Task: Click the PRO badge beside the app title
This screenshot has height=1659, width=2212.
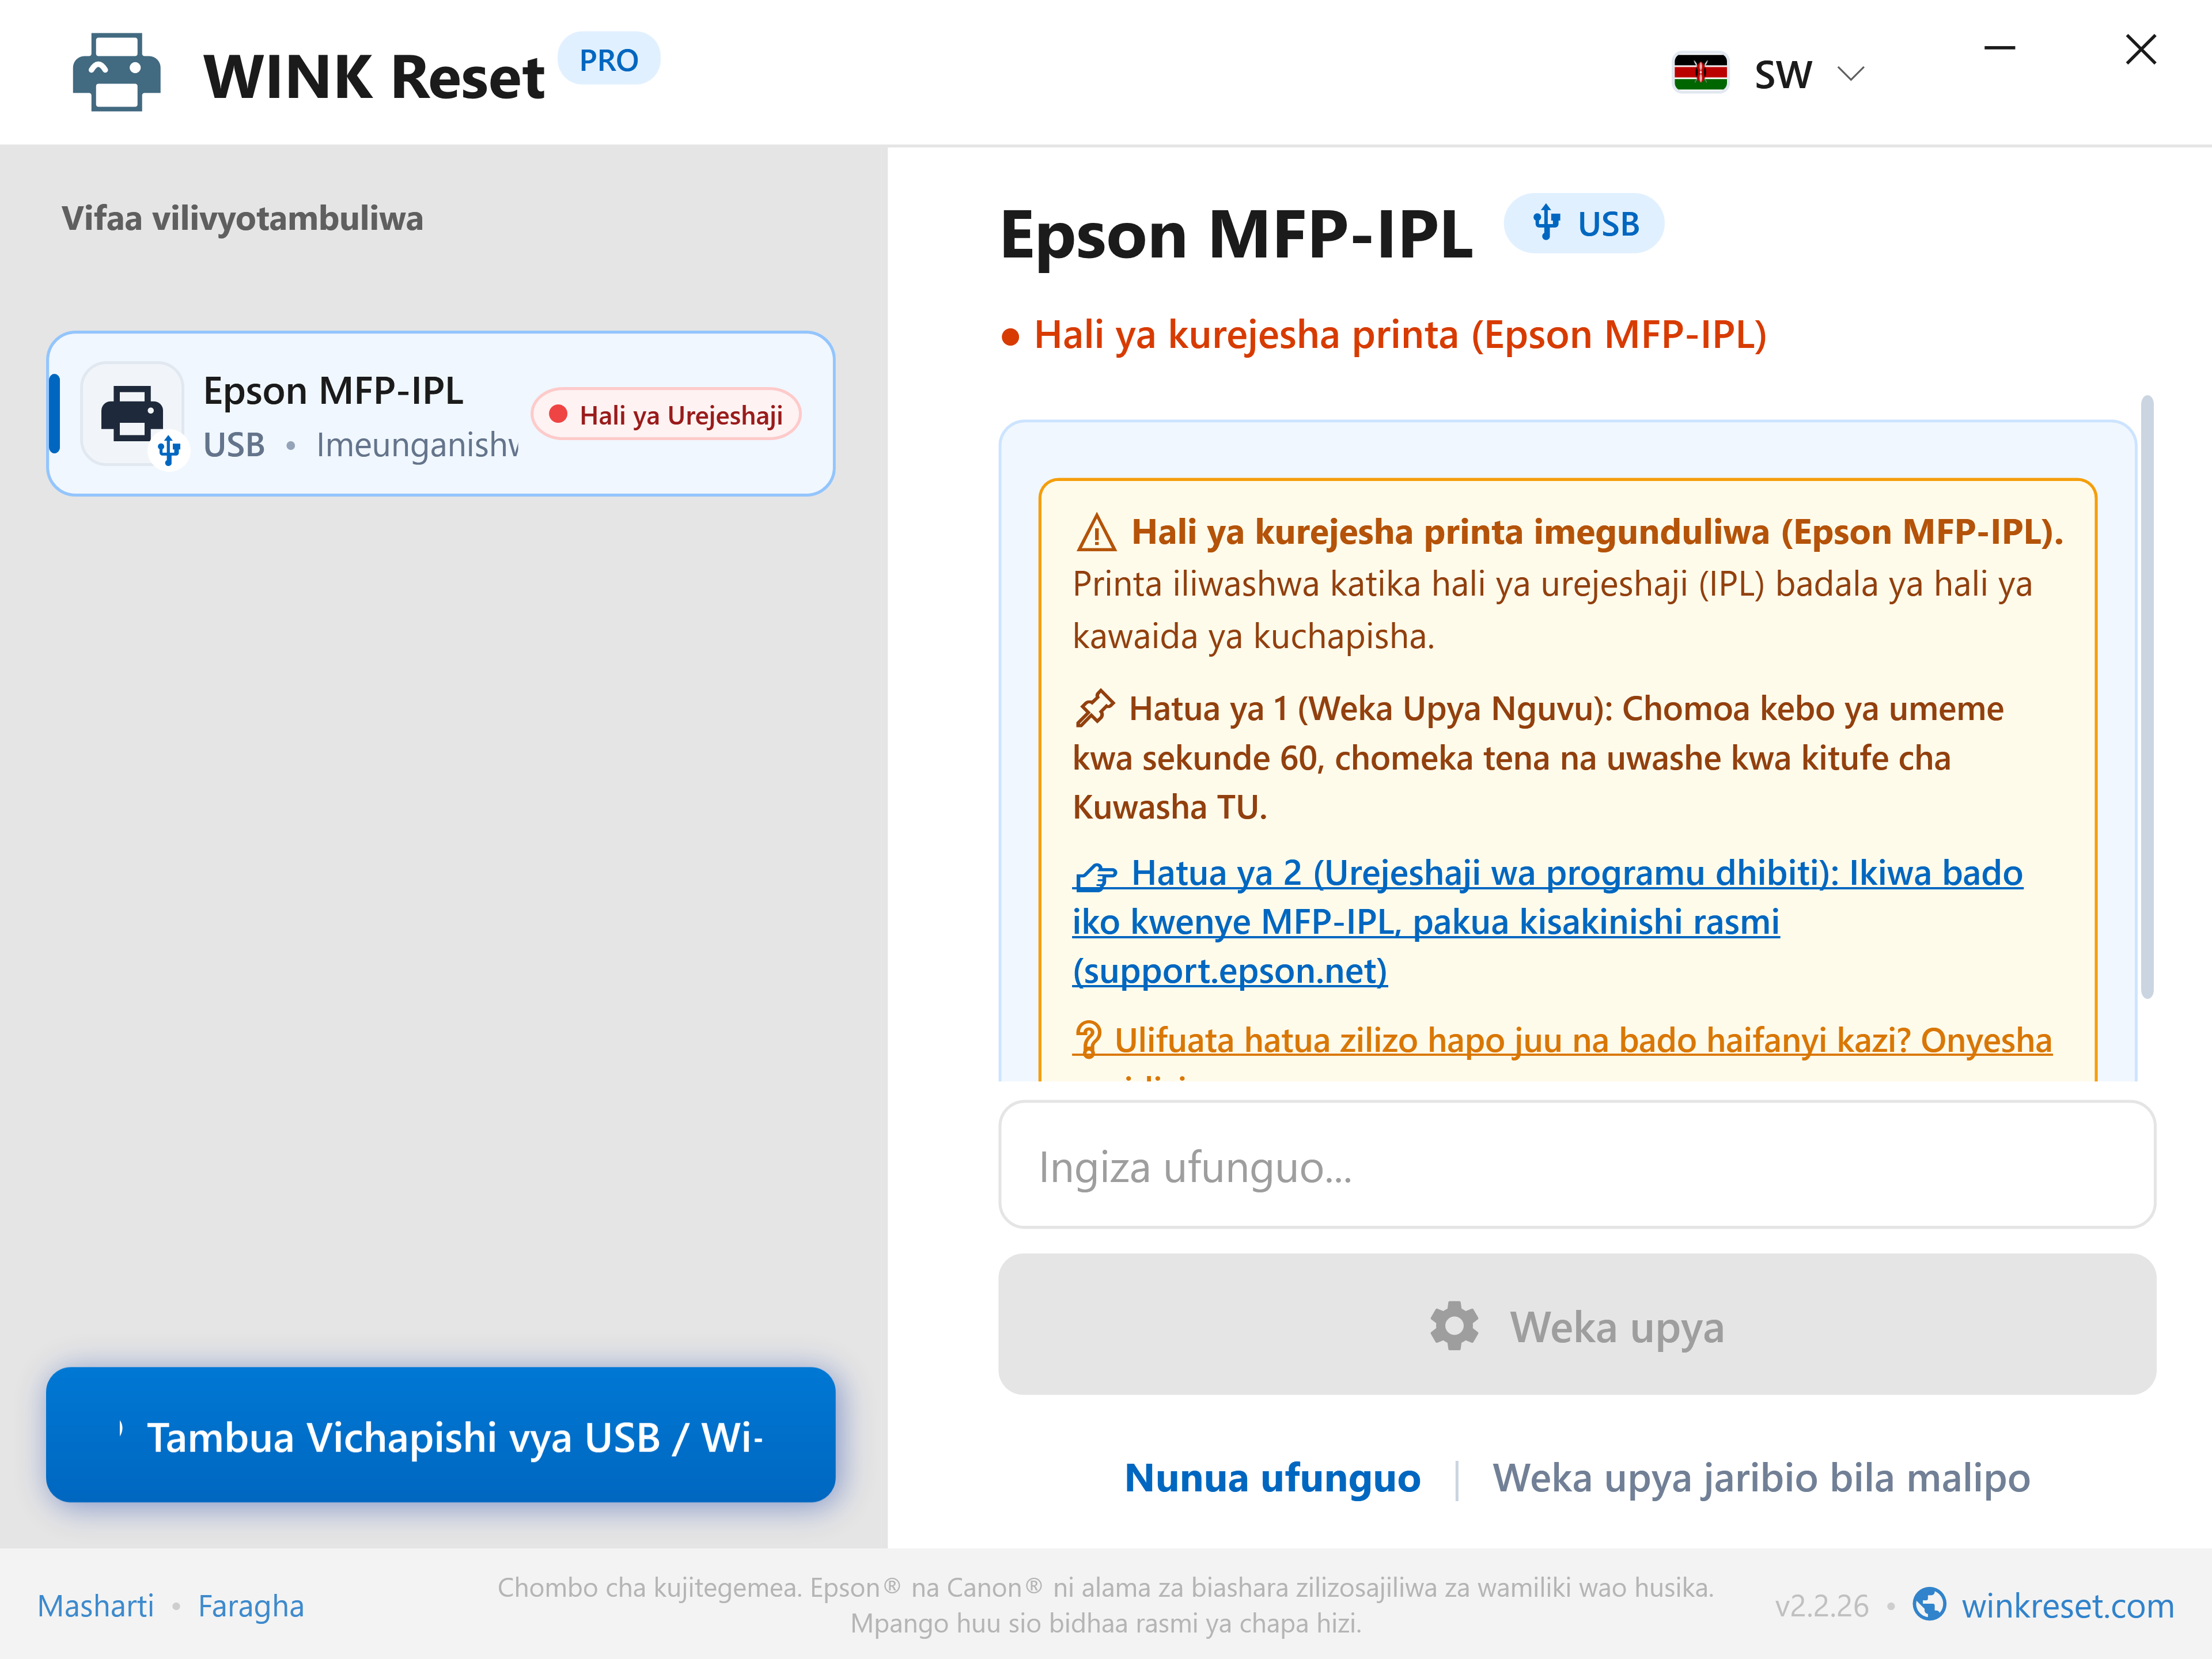Action: tap(608, 60)
